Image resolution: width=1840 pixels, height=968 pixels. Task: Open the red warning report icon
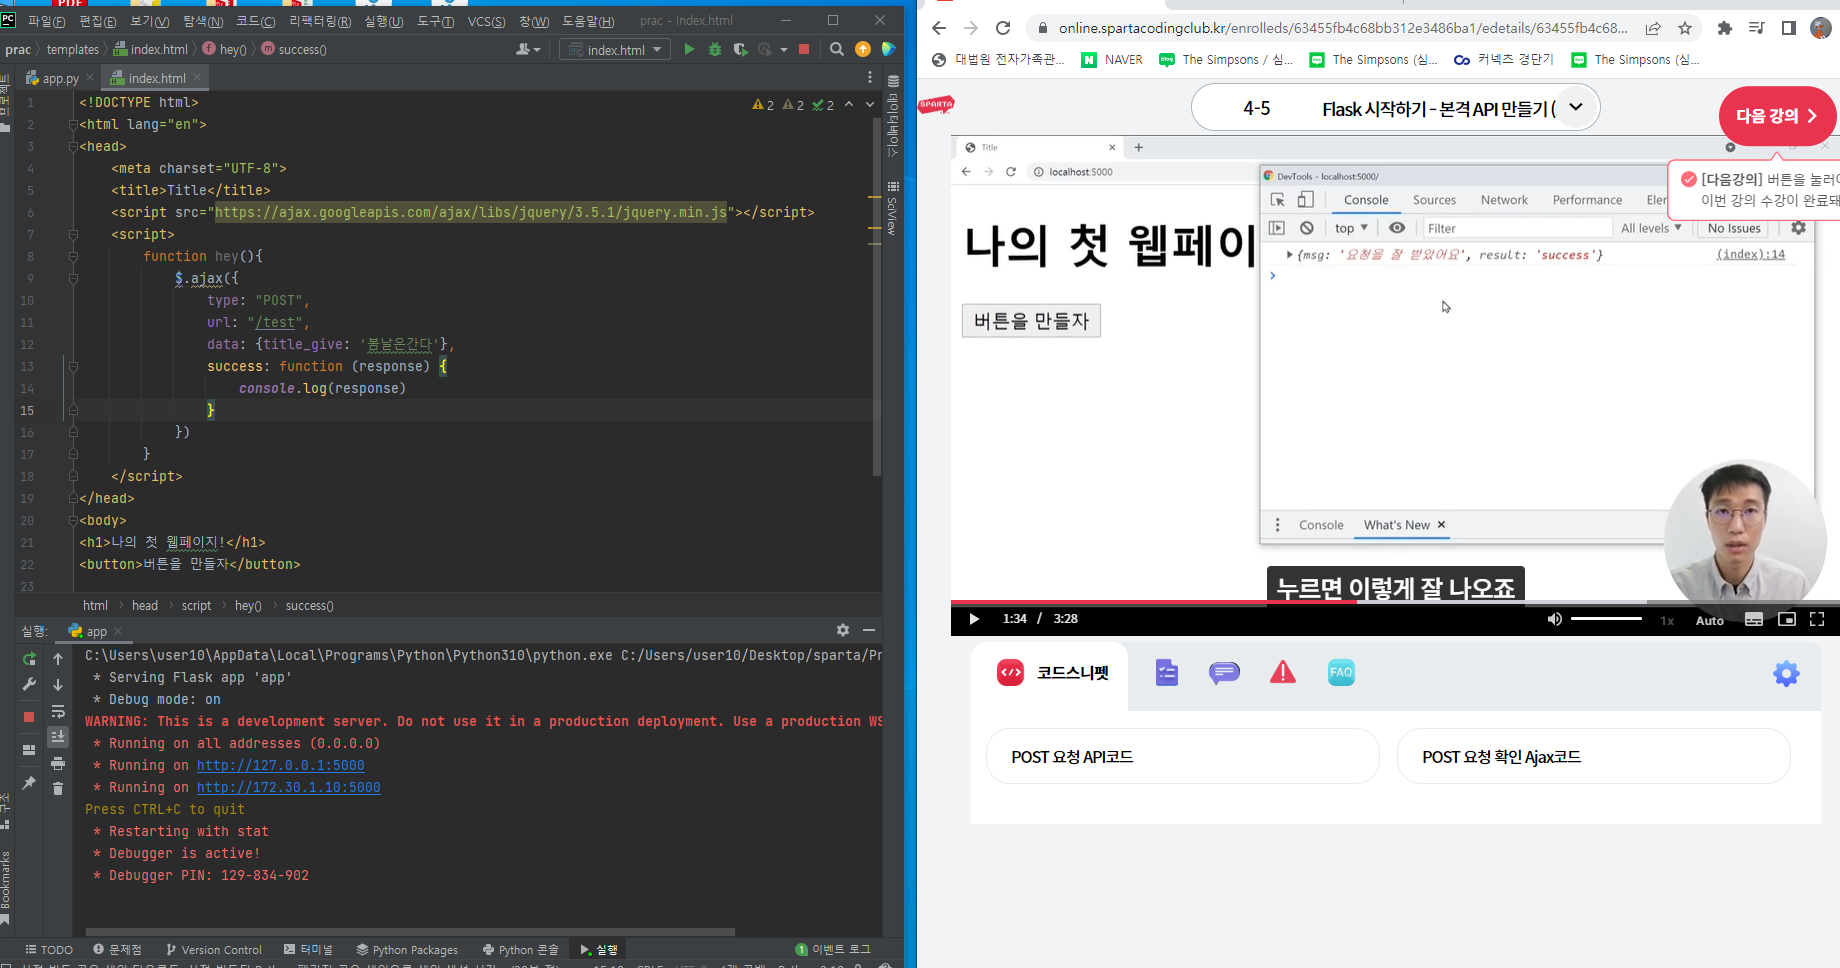point(1283,672)
